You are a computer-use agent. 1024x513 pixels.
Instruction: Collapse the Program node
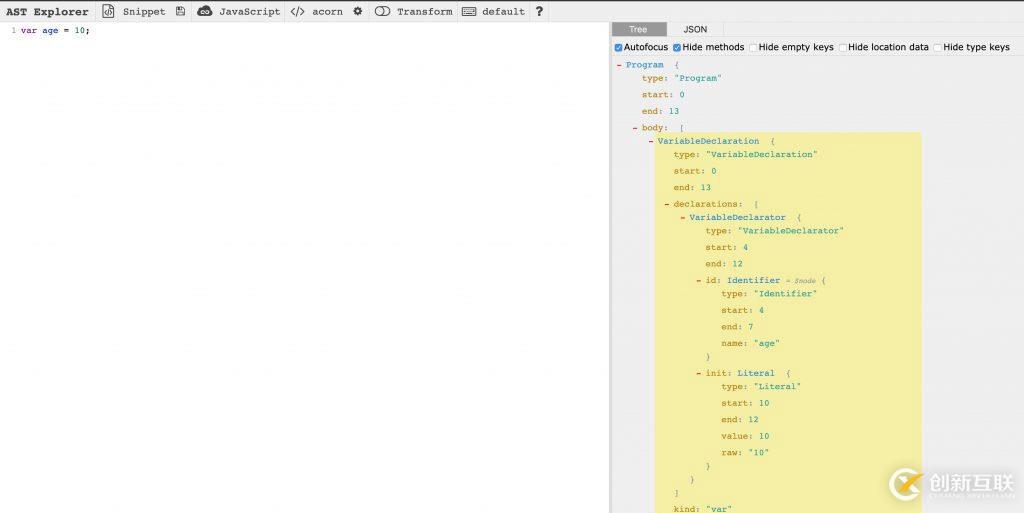(x=619, y=65)
